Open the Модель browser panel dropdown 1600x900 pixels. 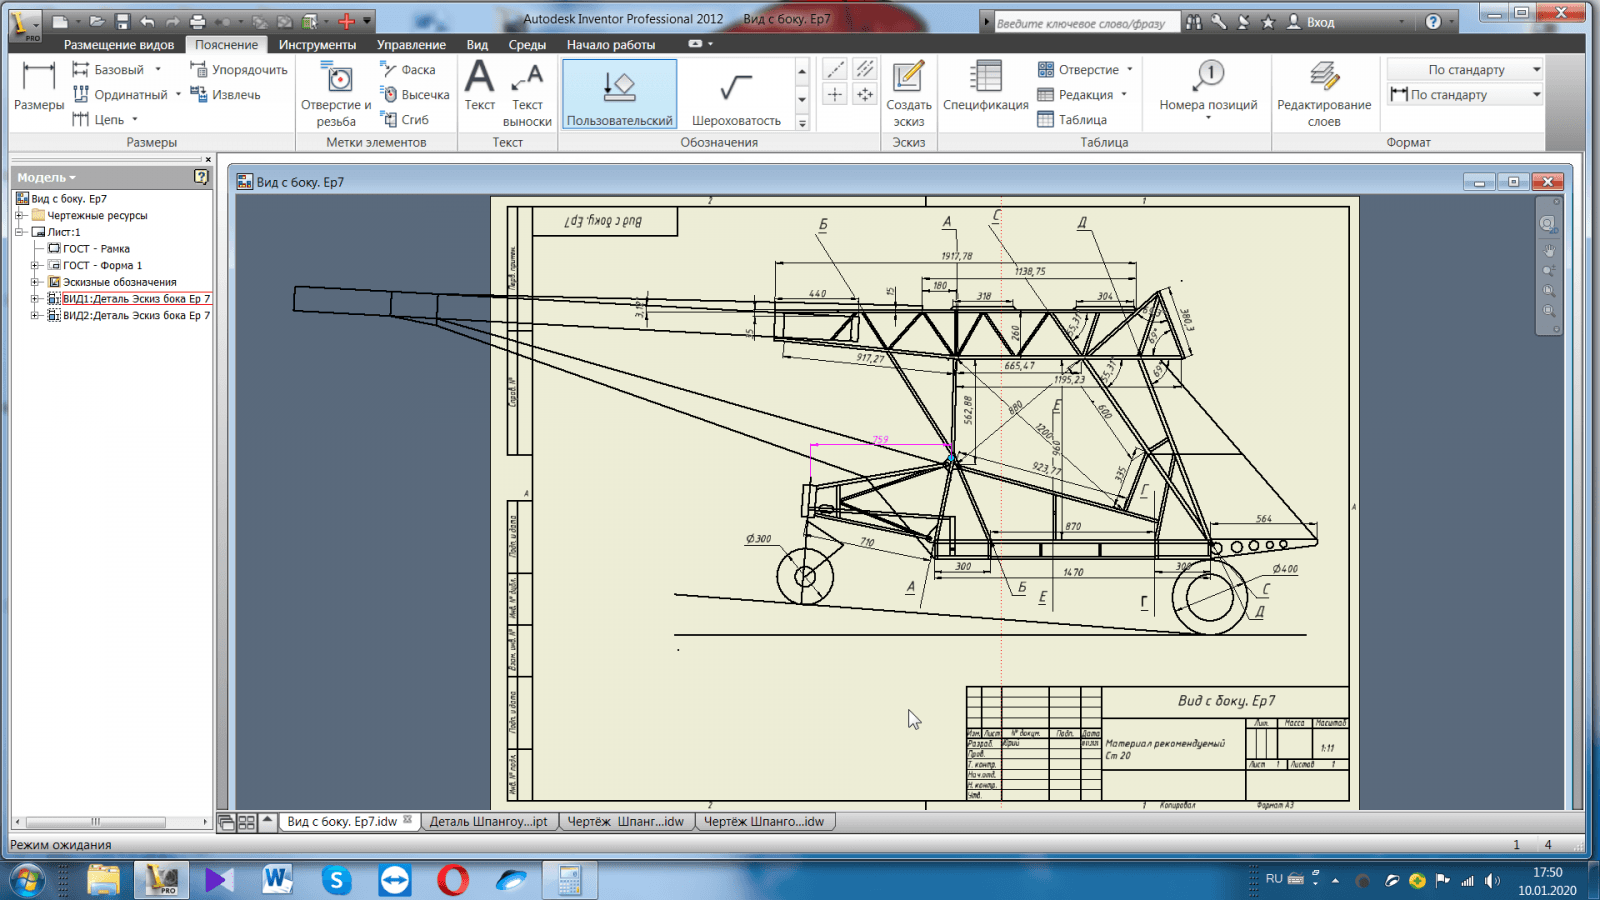click(x=46, y=177)
